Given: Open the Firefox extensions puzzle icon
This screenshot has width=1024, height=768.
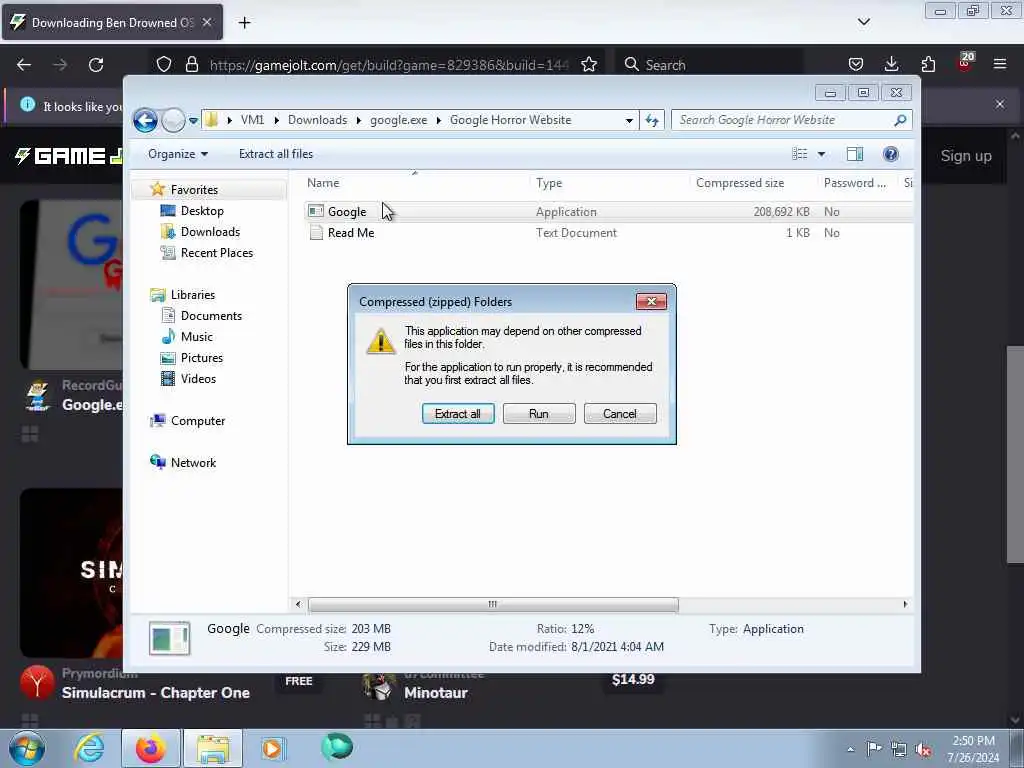Looking at the screenshot, I should pos(928,65).
